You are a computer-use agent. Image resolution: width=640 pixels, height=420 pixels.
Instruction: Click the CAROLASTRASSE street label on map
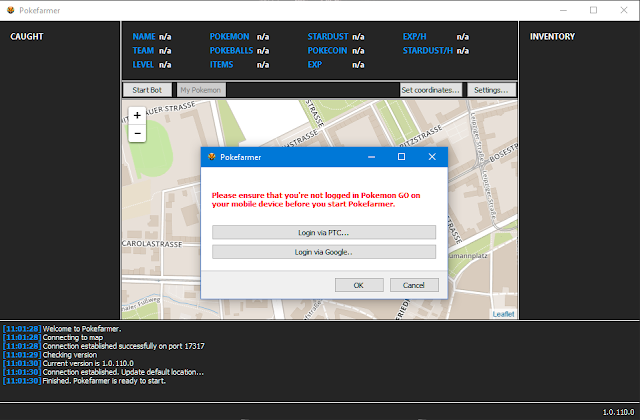[152, 244]
